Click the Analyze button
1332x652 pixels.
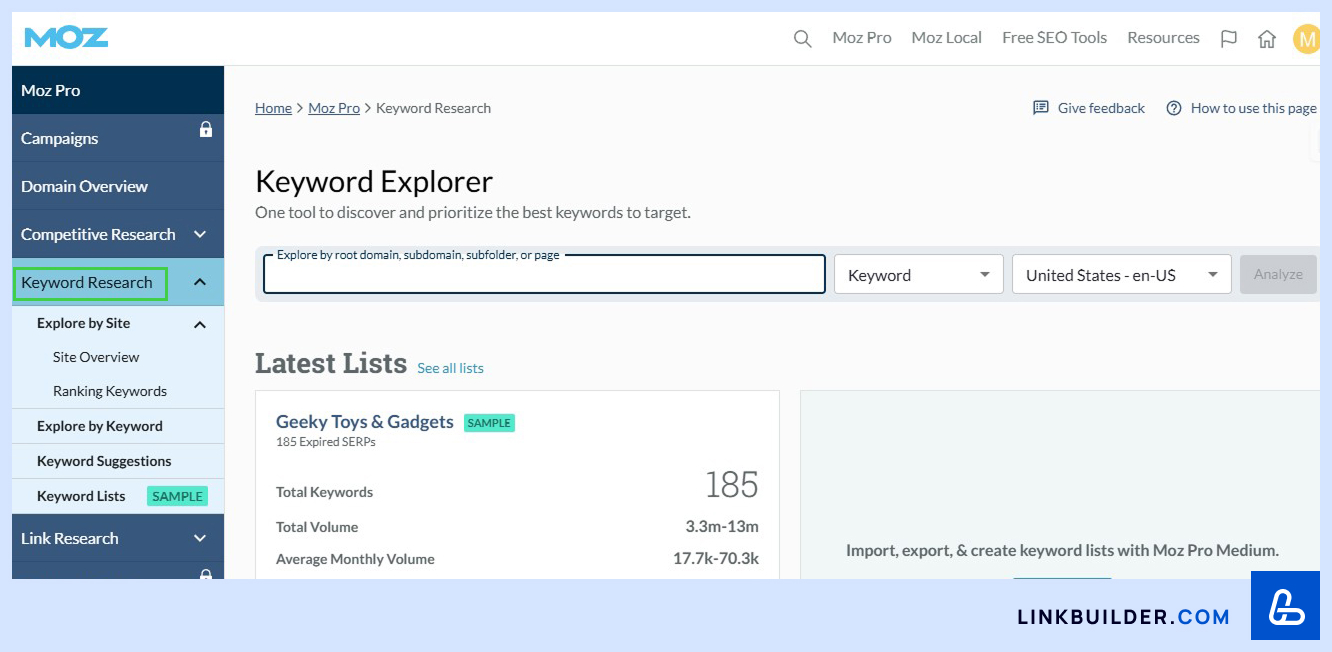coord(1278,274)
